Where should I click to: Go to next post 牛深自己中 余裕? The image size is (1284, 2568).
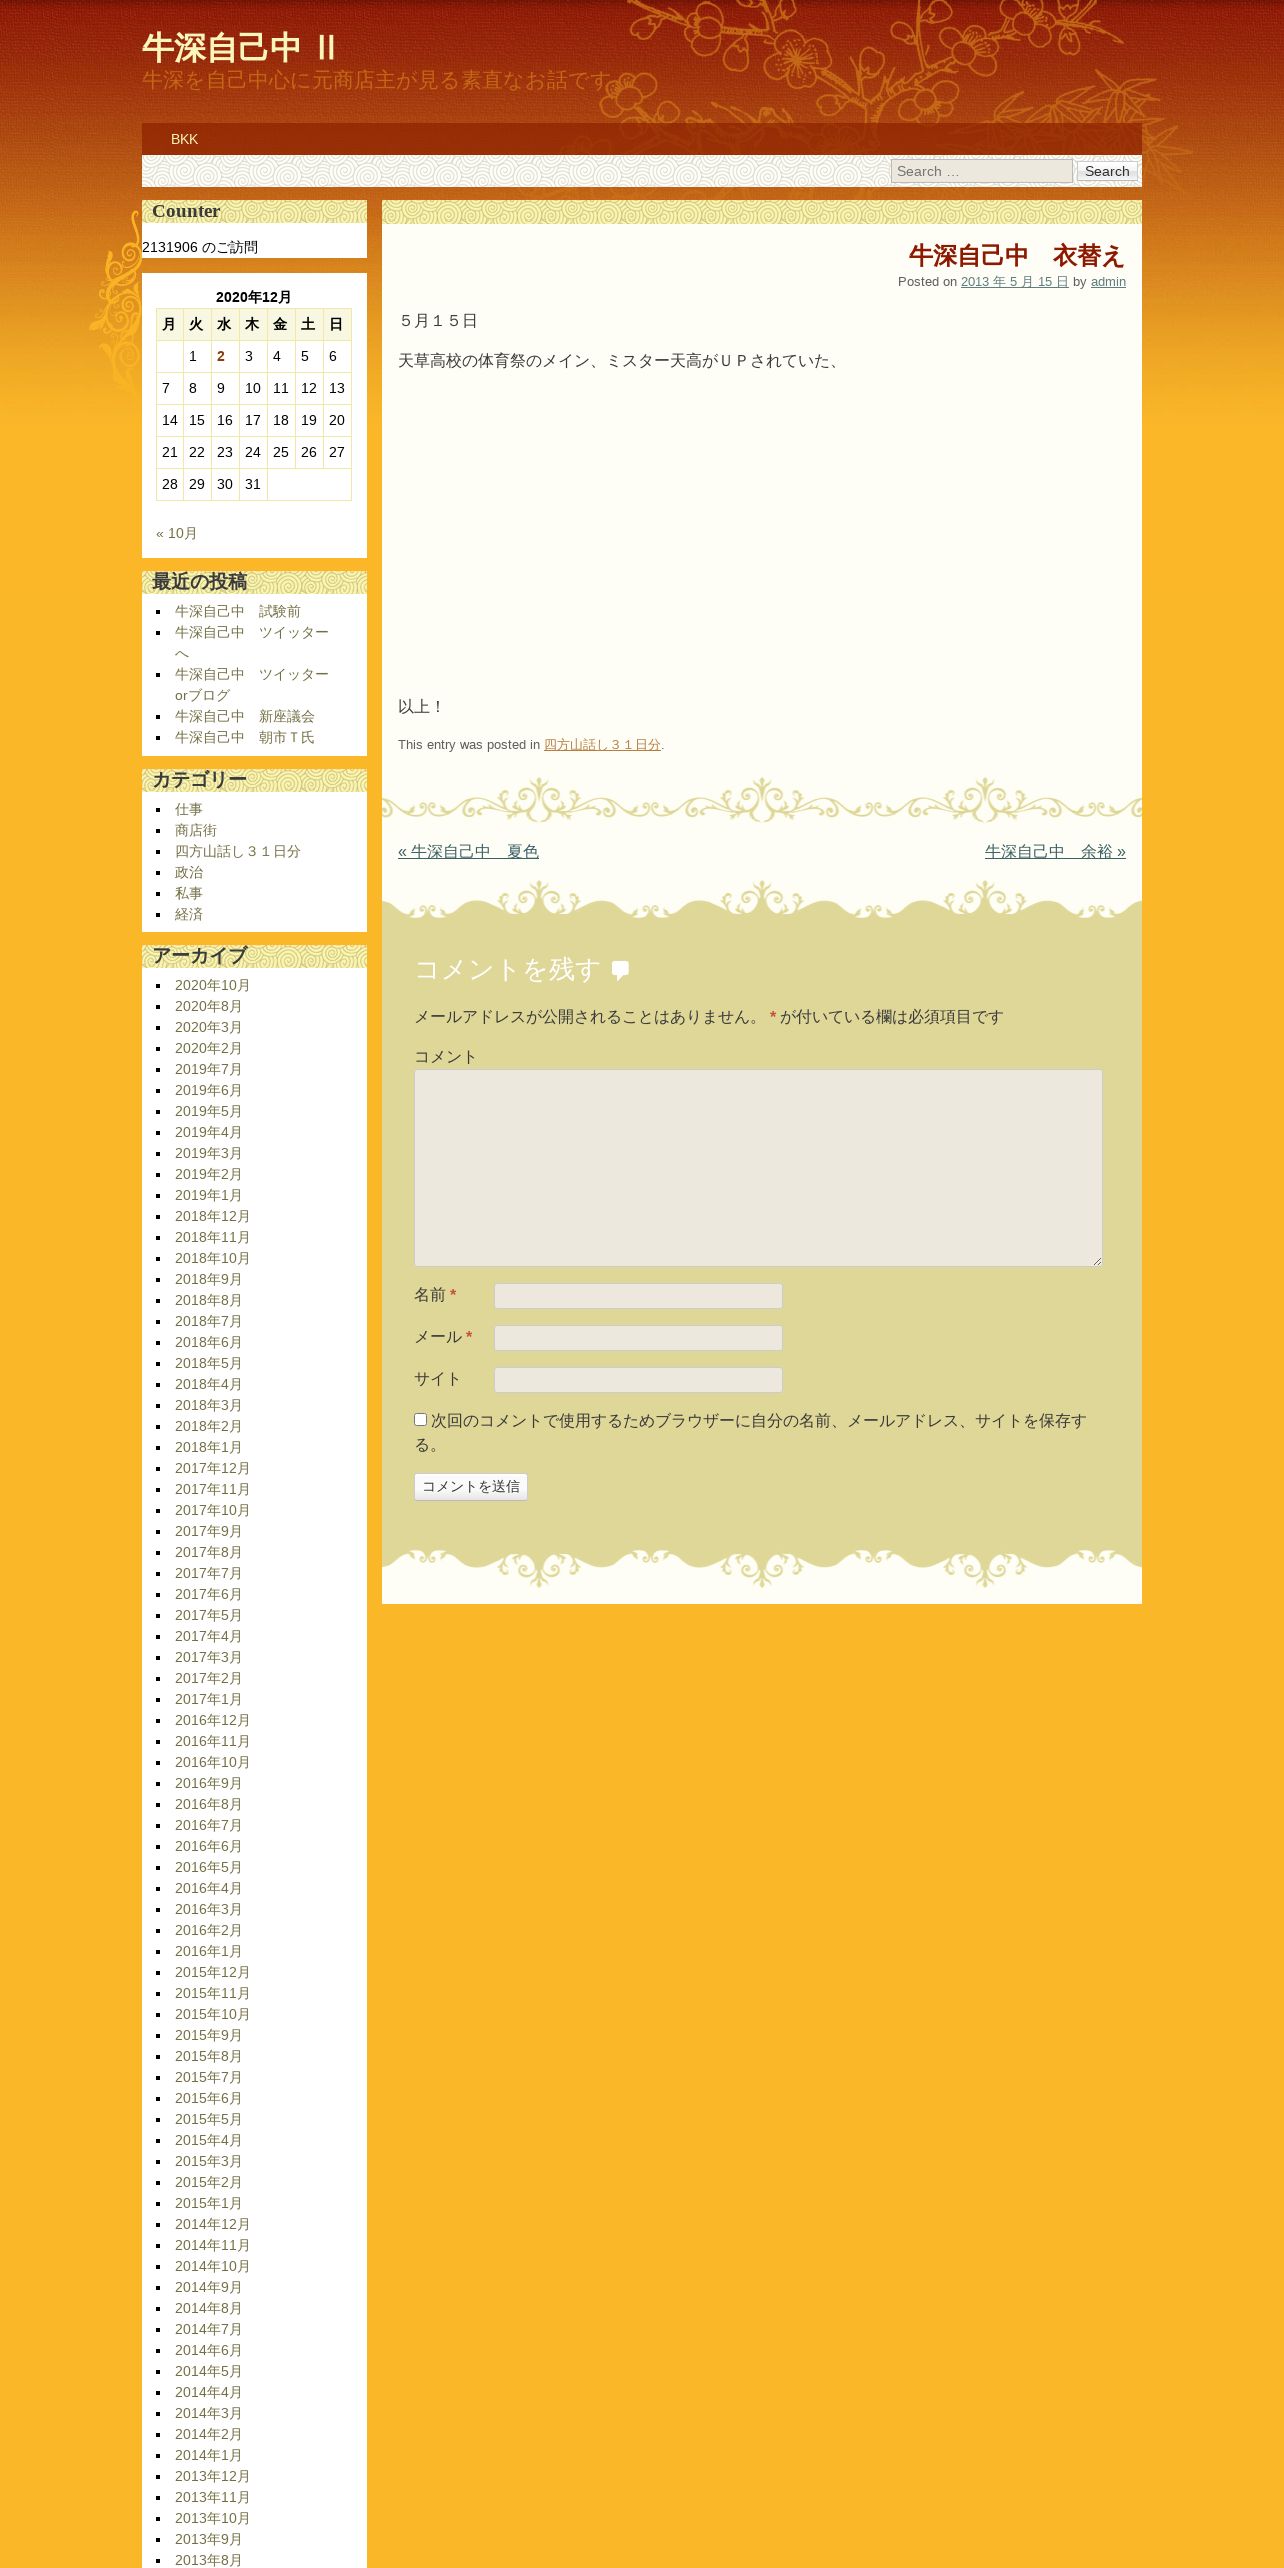click(1055, 851)
